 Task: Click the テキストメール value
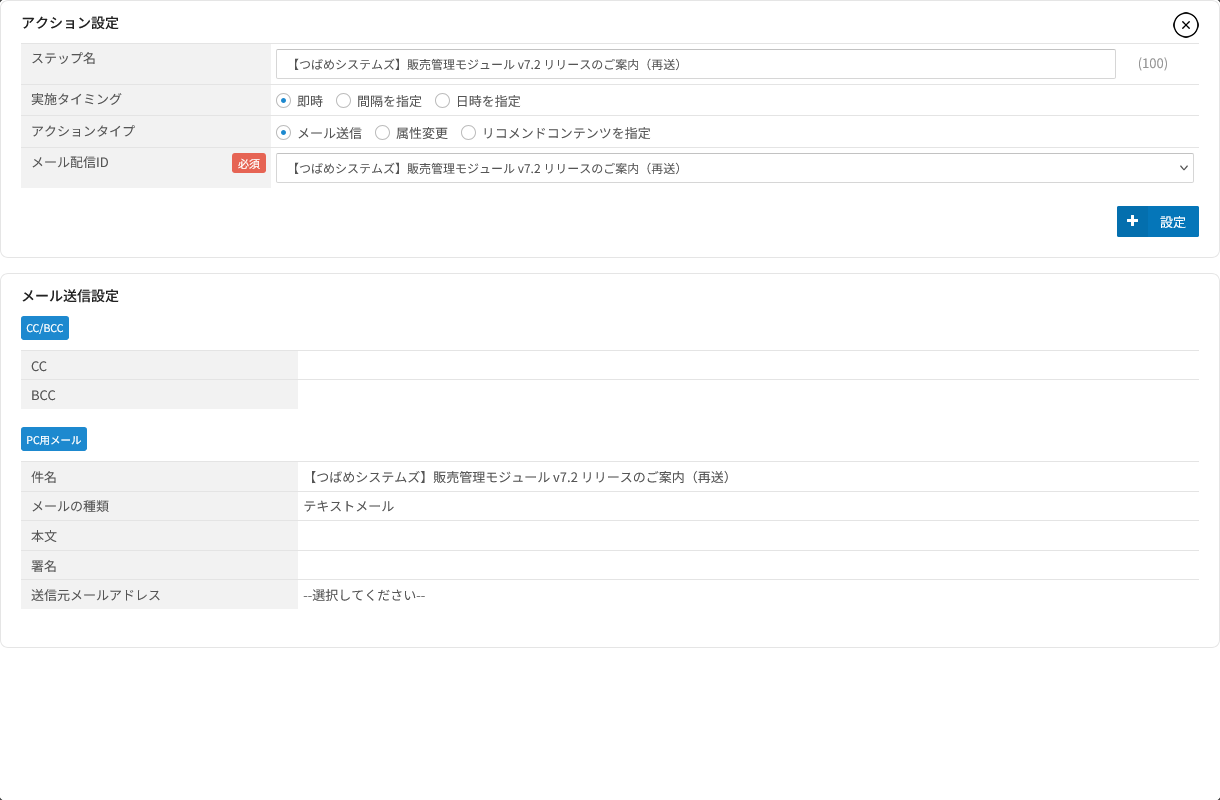(349, 507)
